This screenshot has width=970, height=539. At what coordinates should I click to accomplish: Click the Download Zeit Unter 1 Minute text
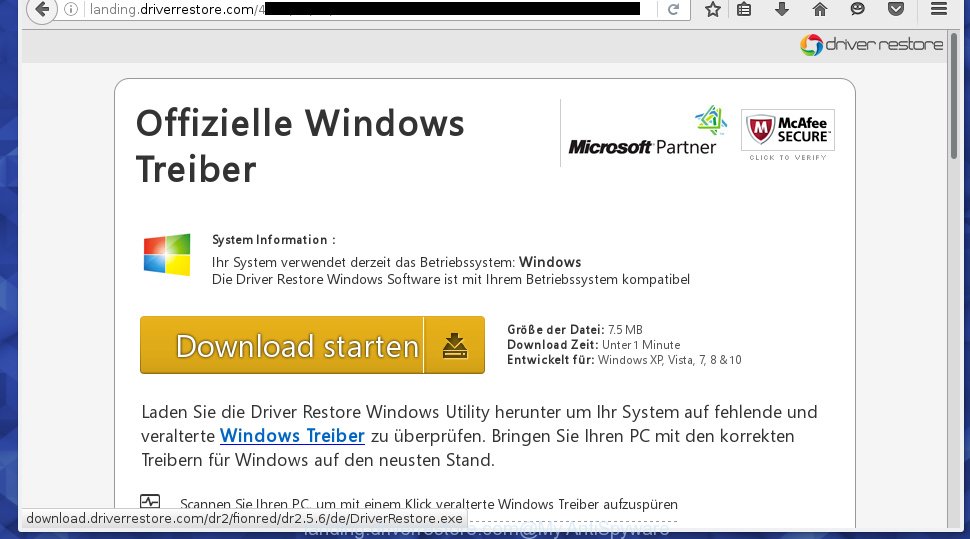(x=594, y=345)
